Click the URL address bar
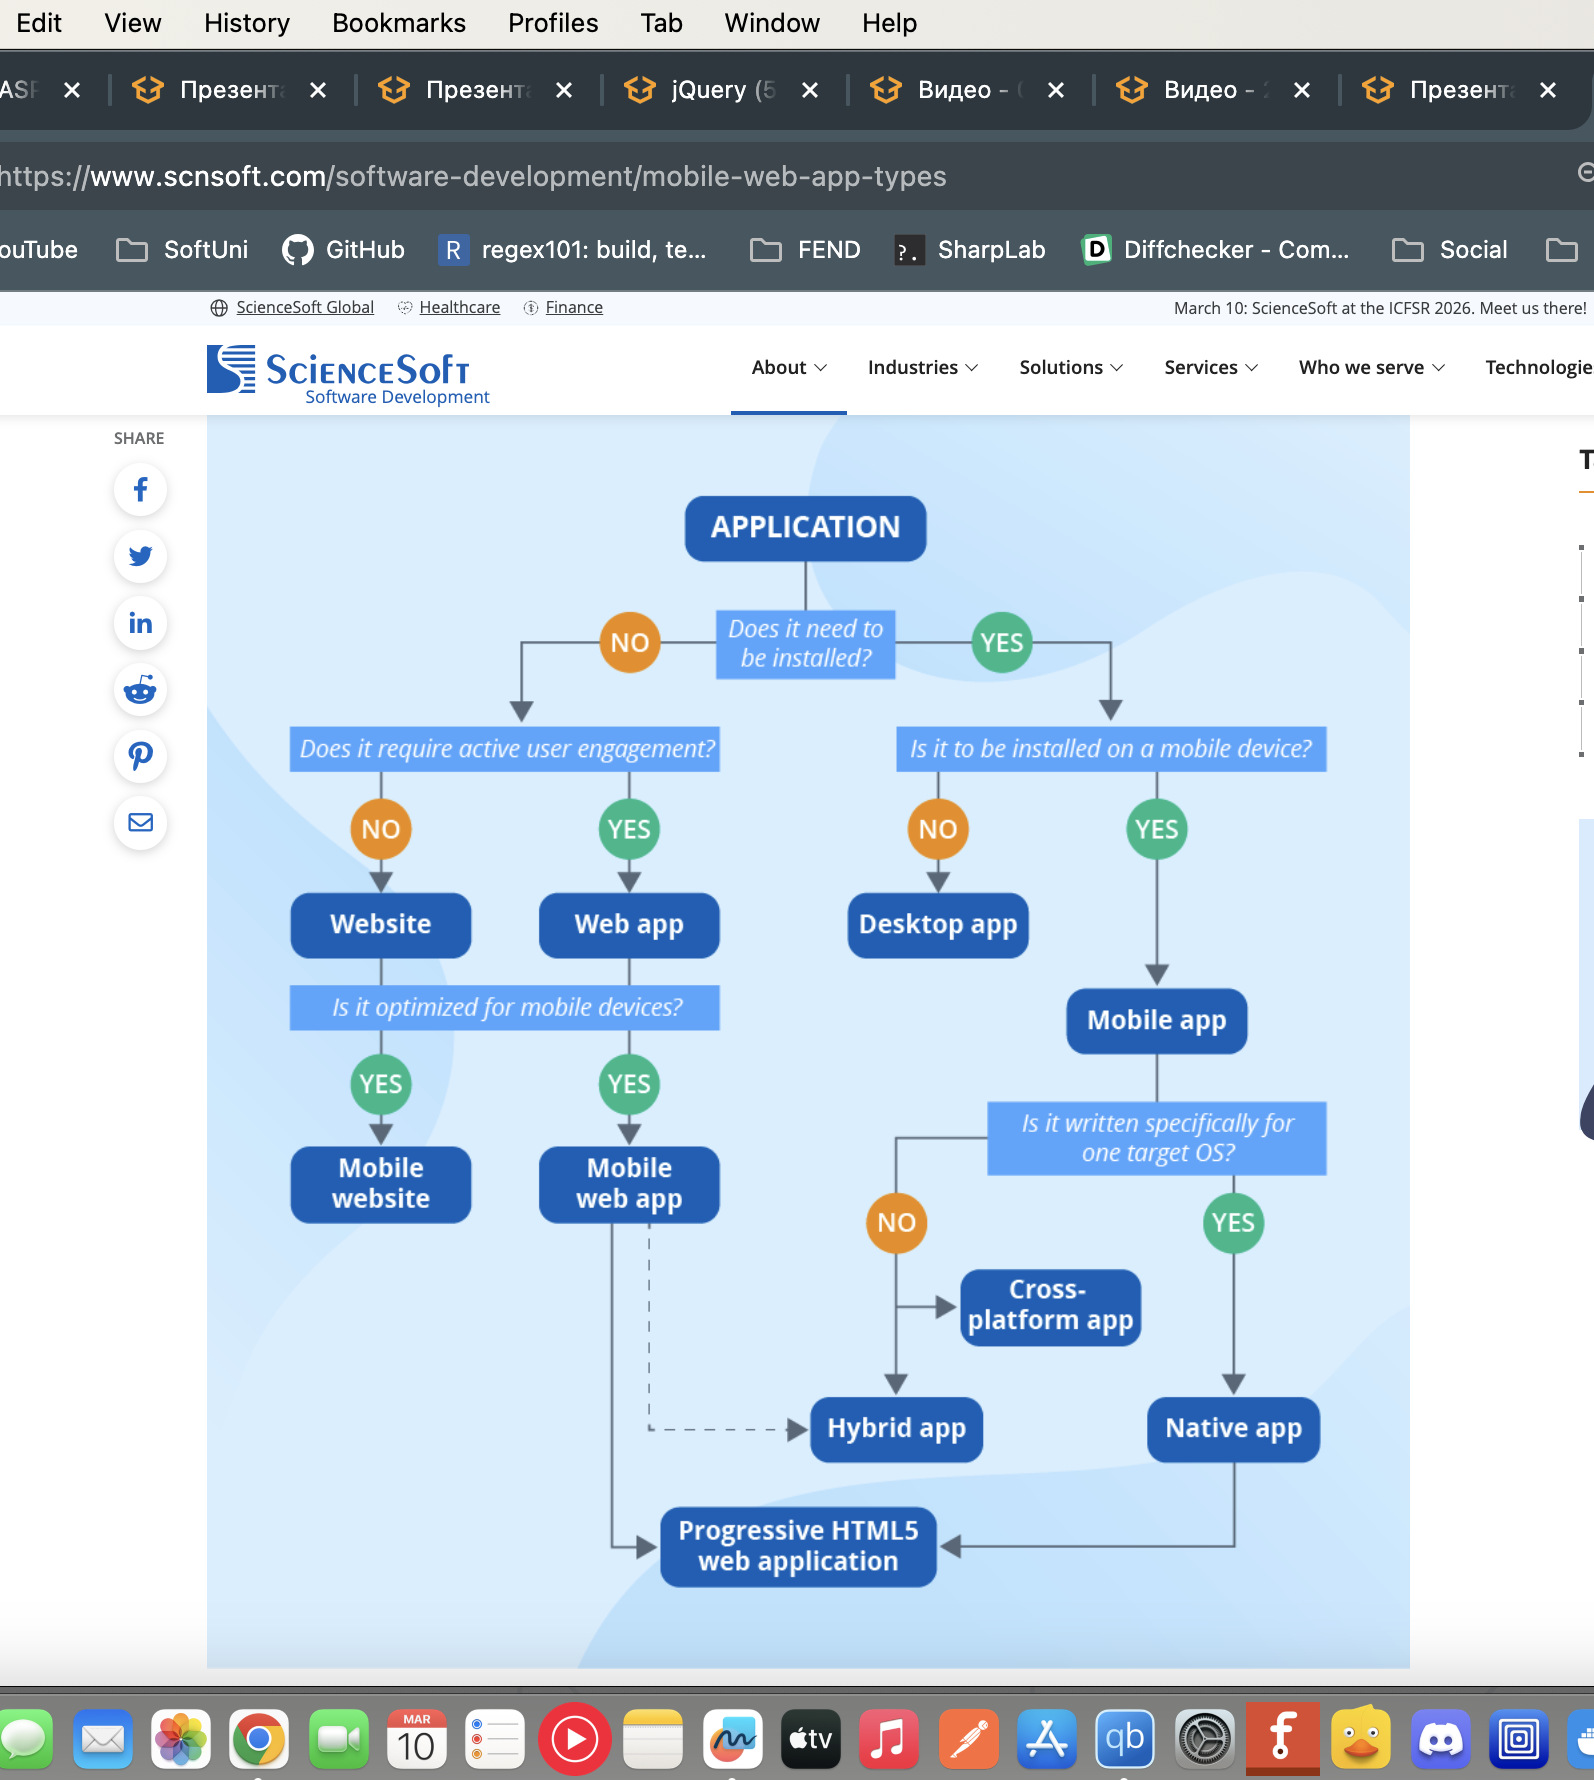The width and height of the screenshot is (1594, 1780). 780,176
